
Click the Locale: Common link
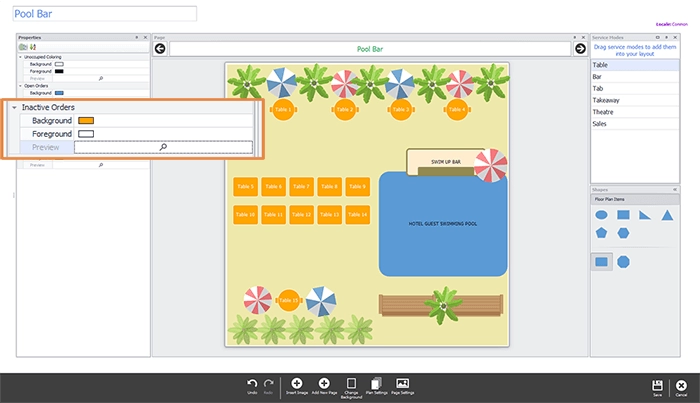point(671,24)
